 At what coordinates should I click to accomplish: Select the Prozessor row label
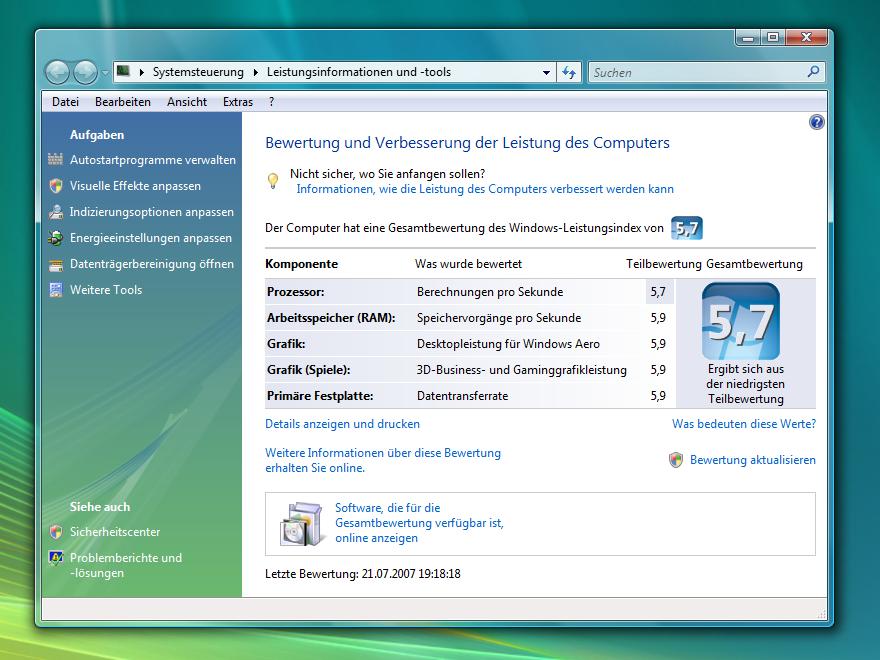[296, 292]
